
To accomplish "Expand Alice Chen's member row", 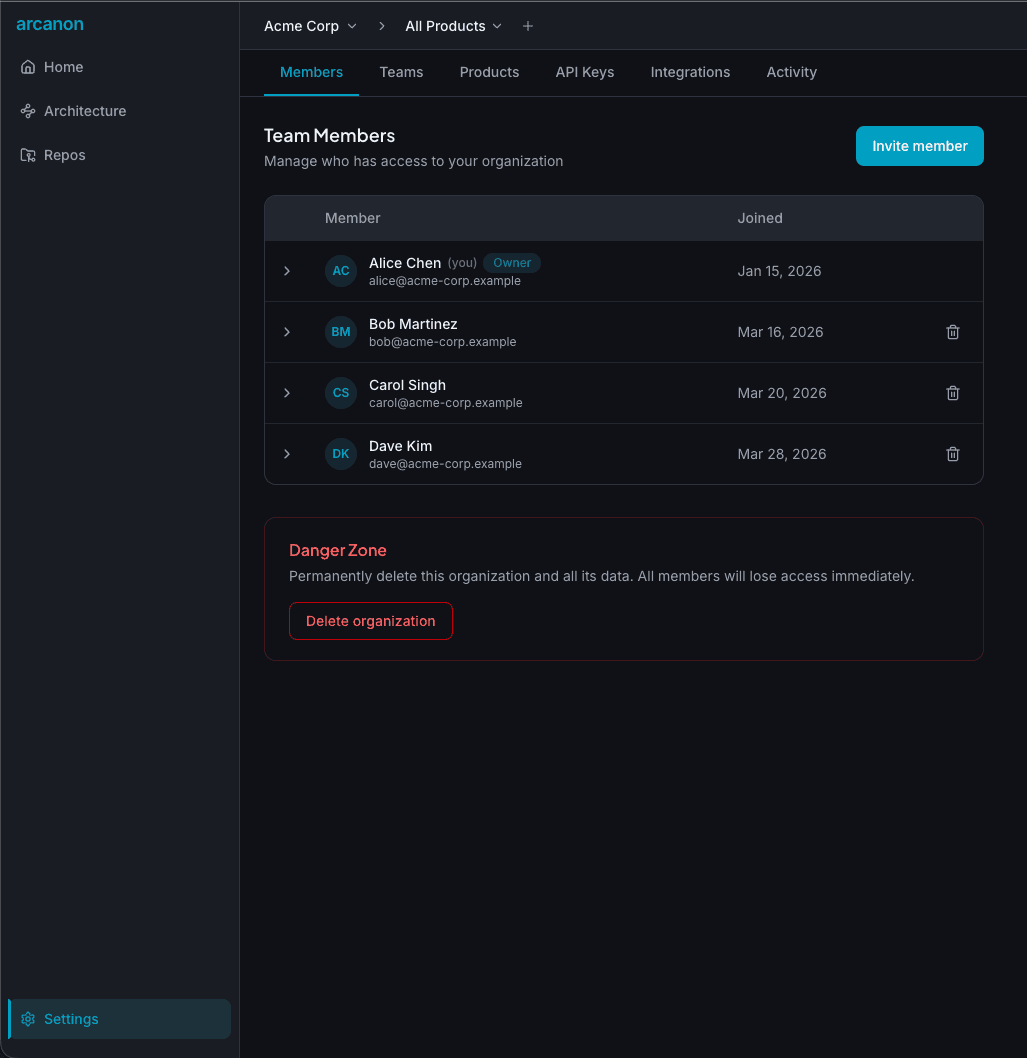I will click(287, 270).
